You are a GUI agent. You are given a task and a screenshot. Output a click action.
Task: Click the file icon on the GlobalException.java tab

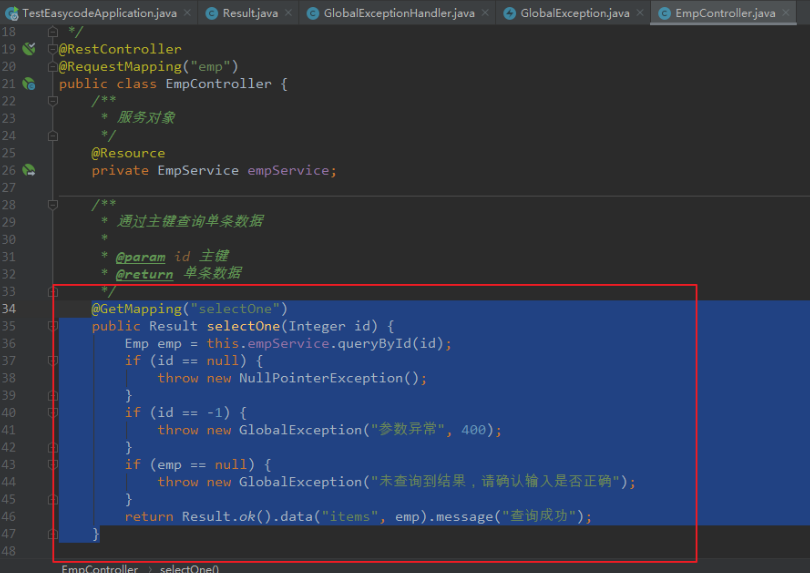pos(509,13)
